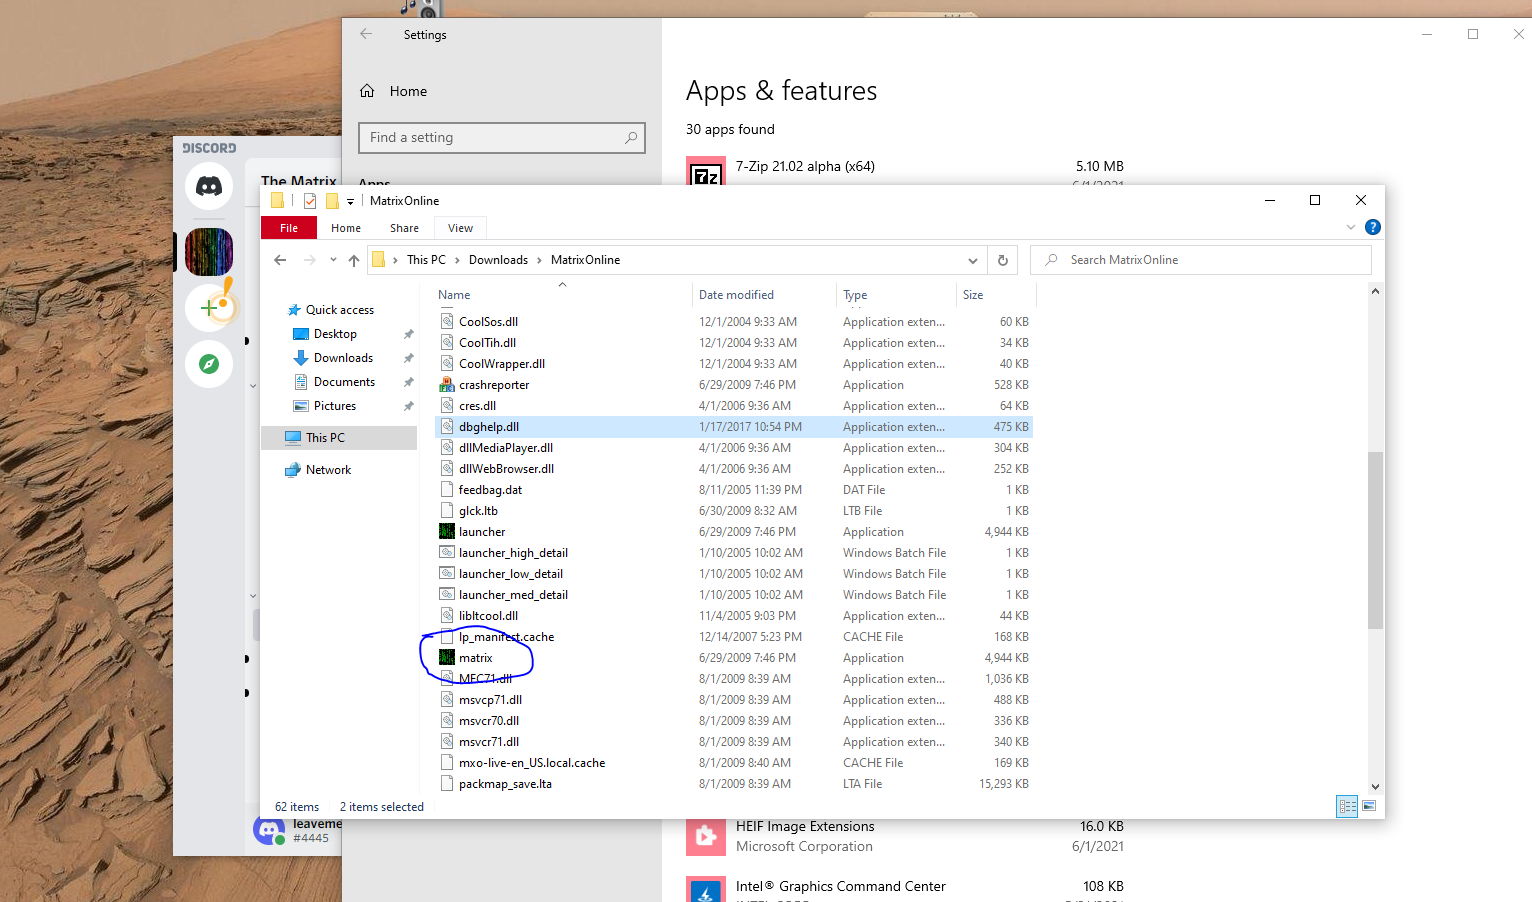Switch to the View ribbon tab
1532x902 pixels.
click(x=460, y=228)
